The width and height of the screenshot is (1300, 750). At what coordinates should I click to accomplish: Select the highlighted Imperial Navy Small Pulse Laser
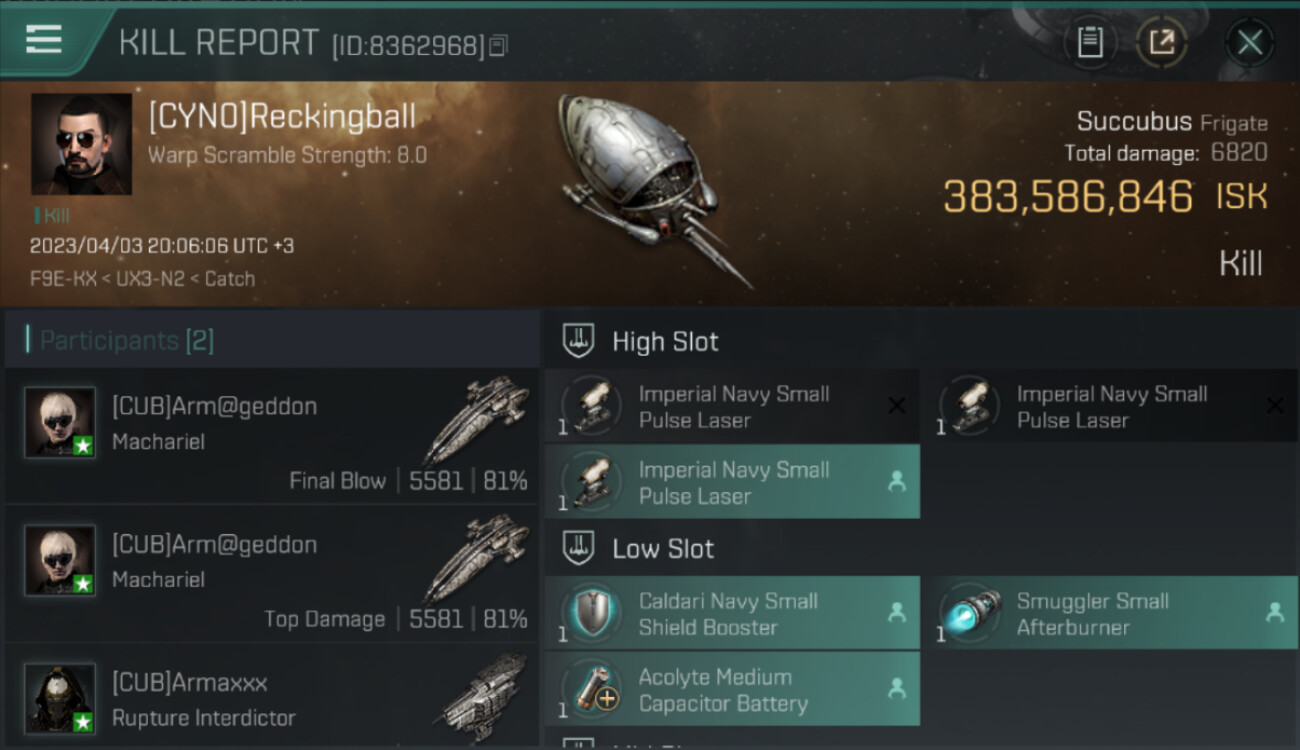[732, 482]
